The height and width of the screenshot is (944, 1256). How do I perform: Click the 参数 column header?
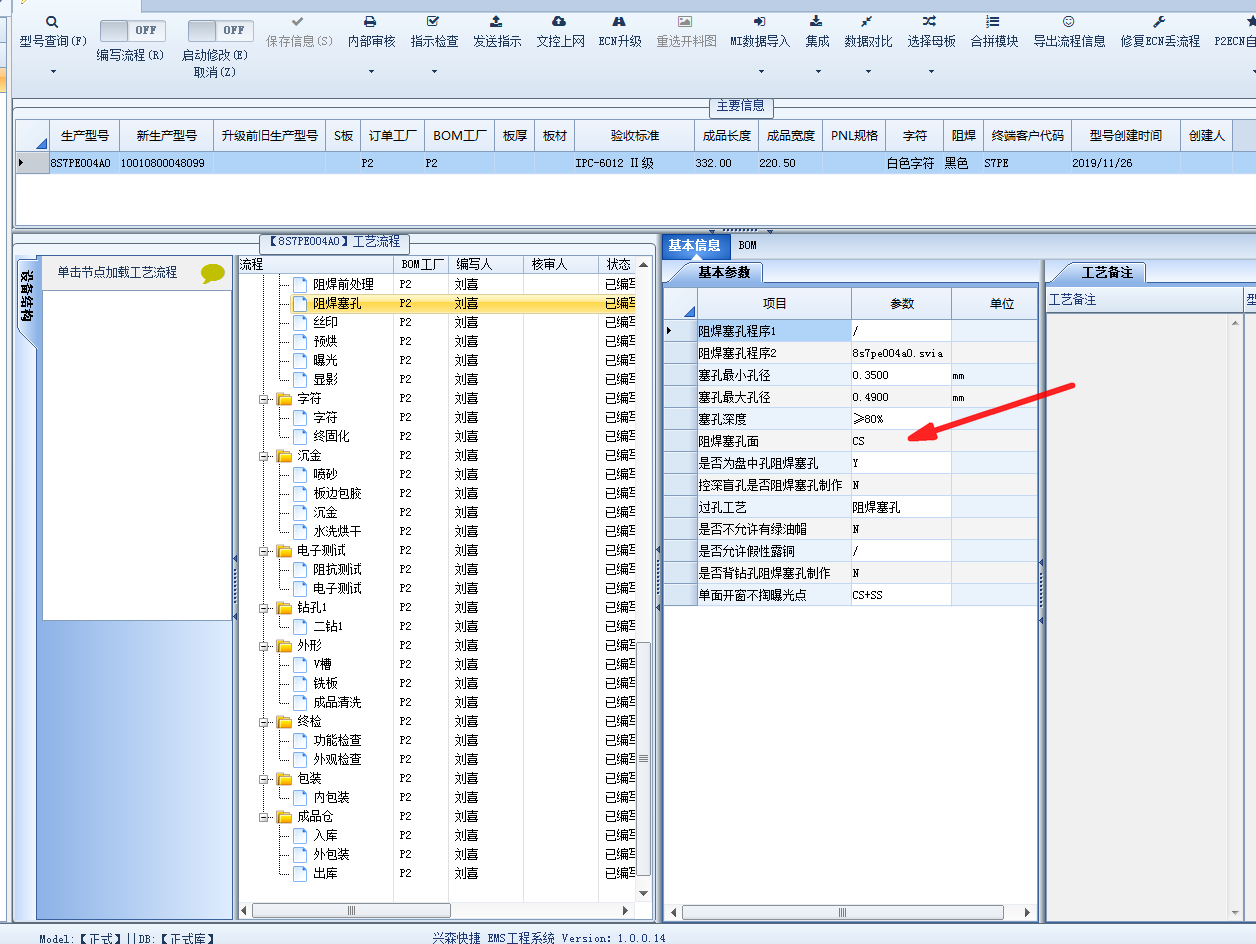click(x=902, y=304)
